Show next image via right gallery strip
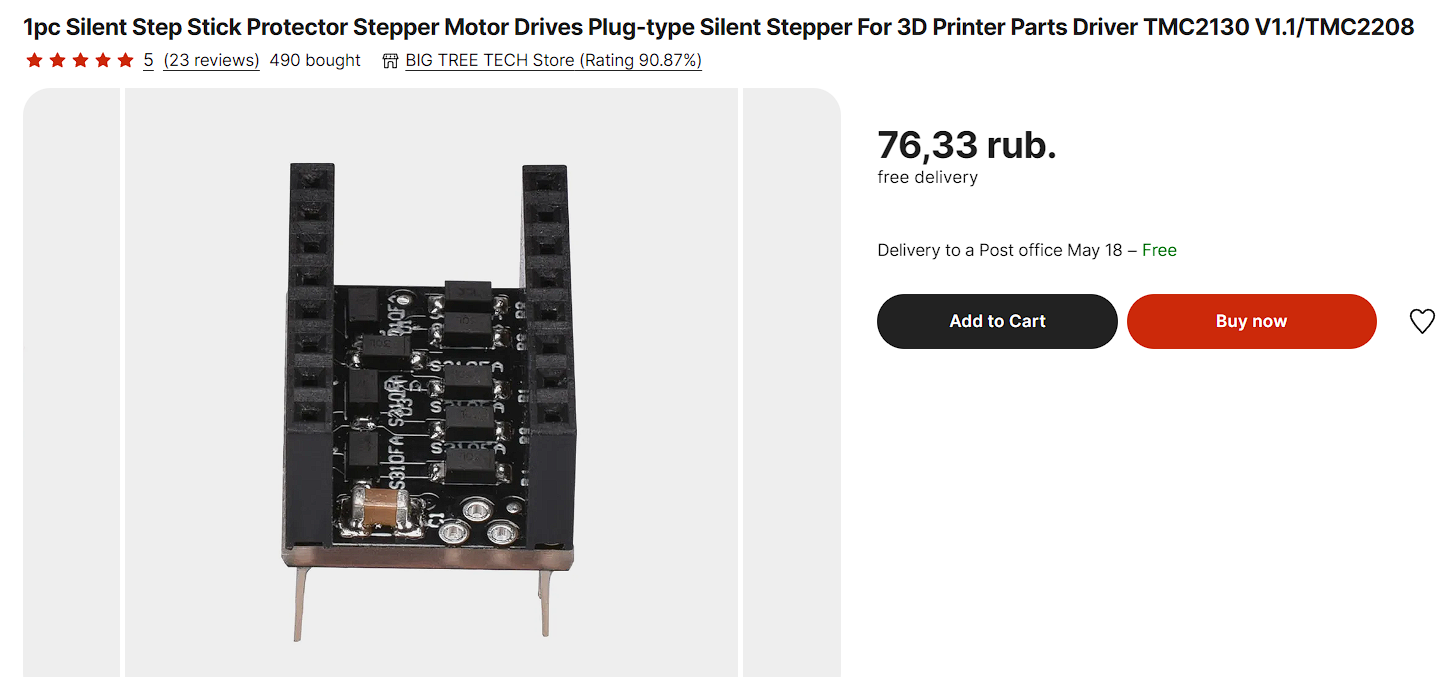This screenshot has height=677, width=1456. pos(791,382)
